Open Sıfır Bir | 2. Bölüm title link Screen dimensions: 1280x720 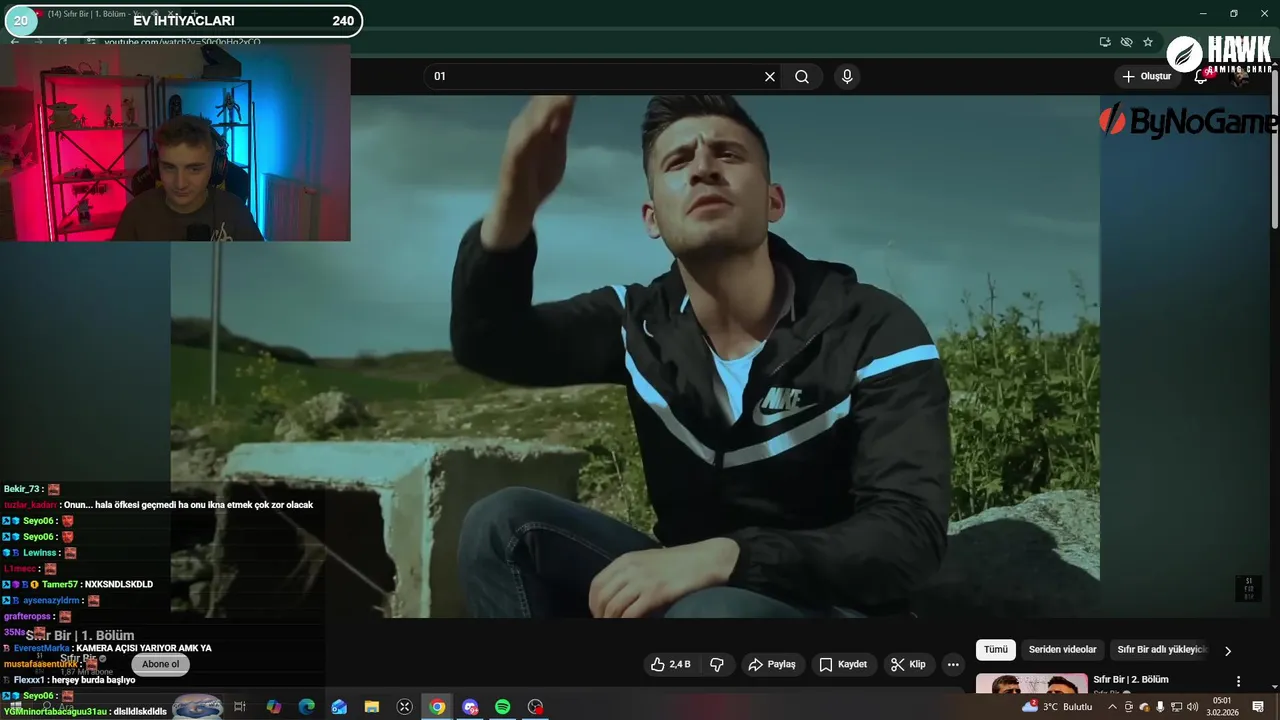(1130, 680)
